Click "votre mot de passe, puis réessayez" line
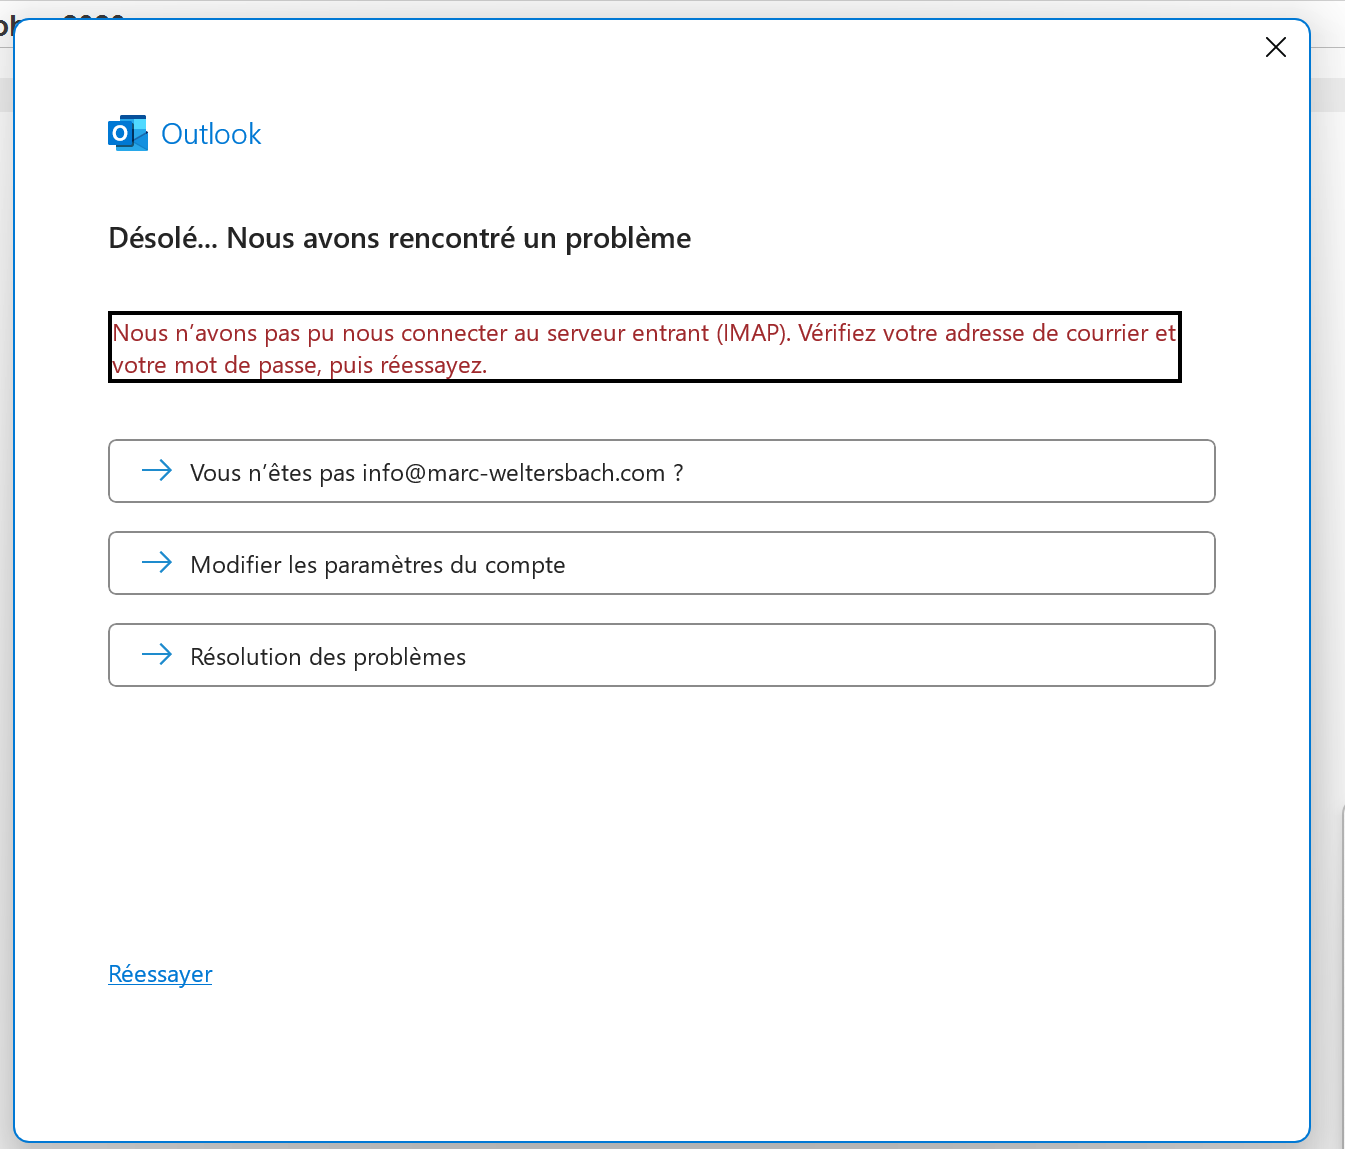 (300, 365)
